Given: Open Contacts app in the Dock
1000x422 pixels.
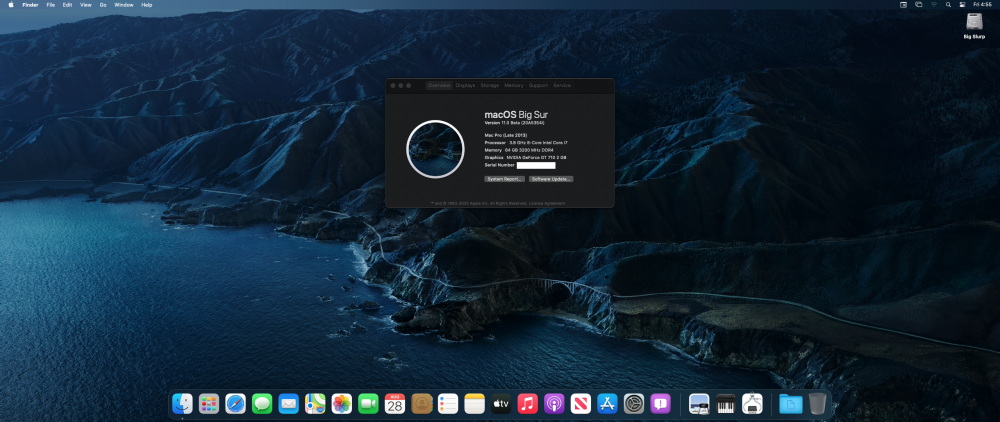Looking at the screenshot, I should pyautogui.click(x=422, y=404).
